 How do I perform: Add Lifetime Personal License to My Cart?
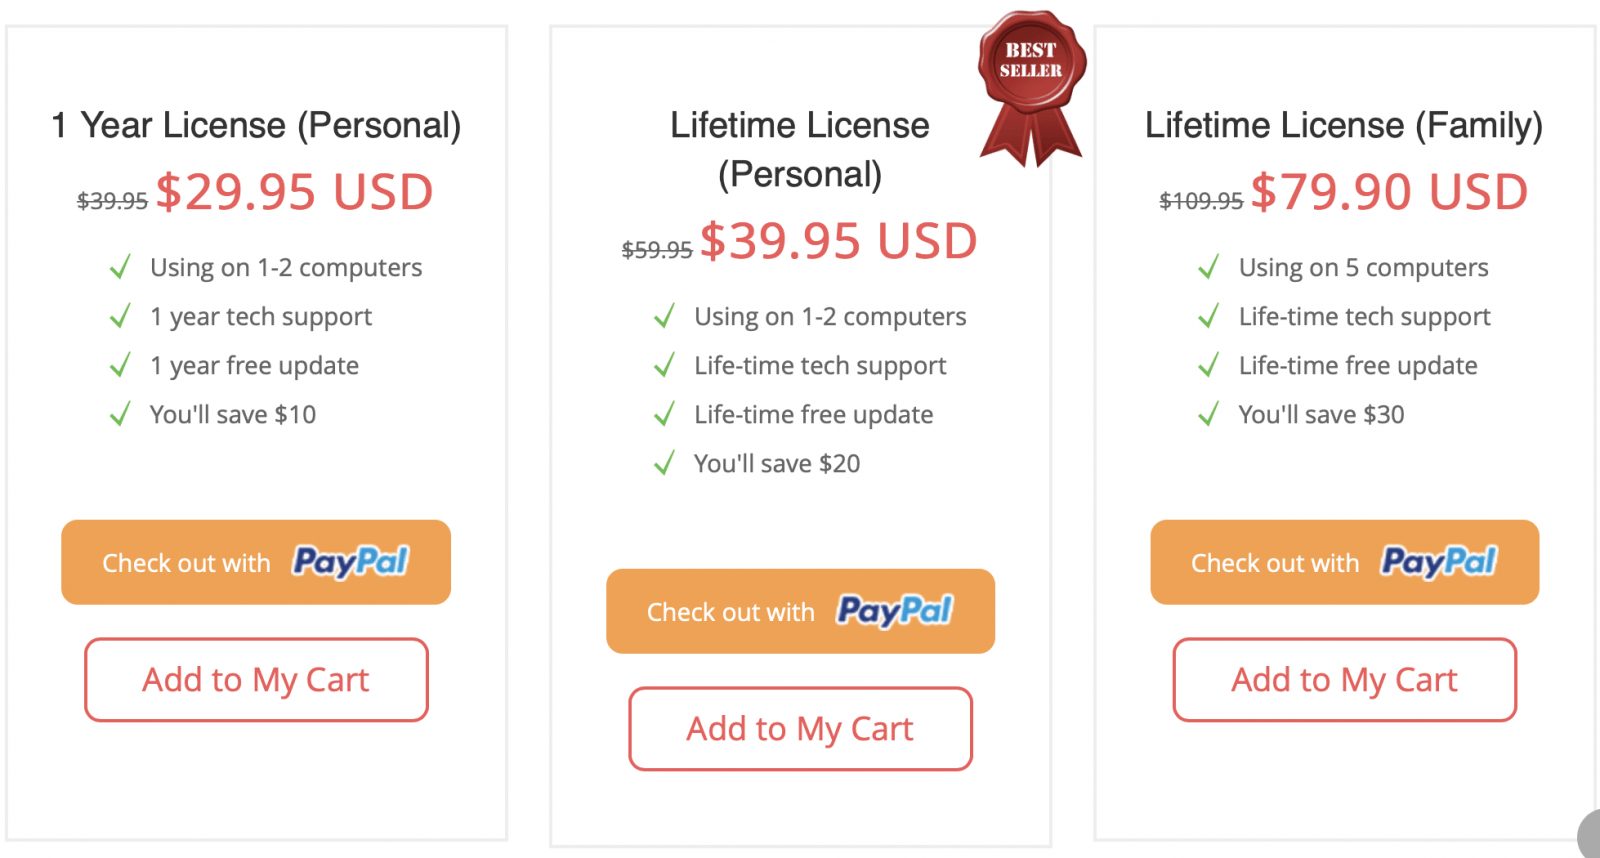coord(800,729)
